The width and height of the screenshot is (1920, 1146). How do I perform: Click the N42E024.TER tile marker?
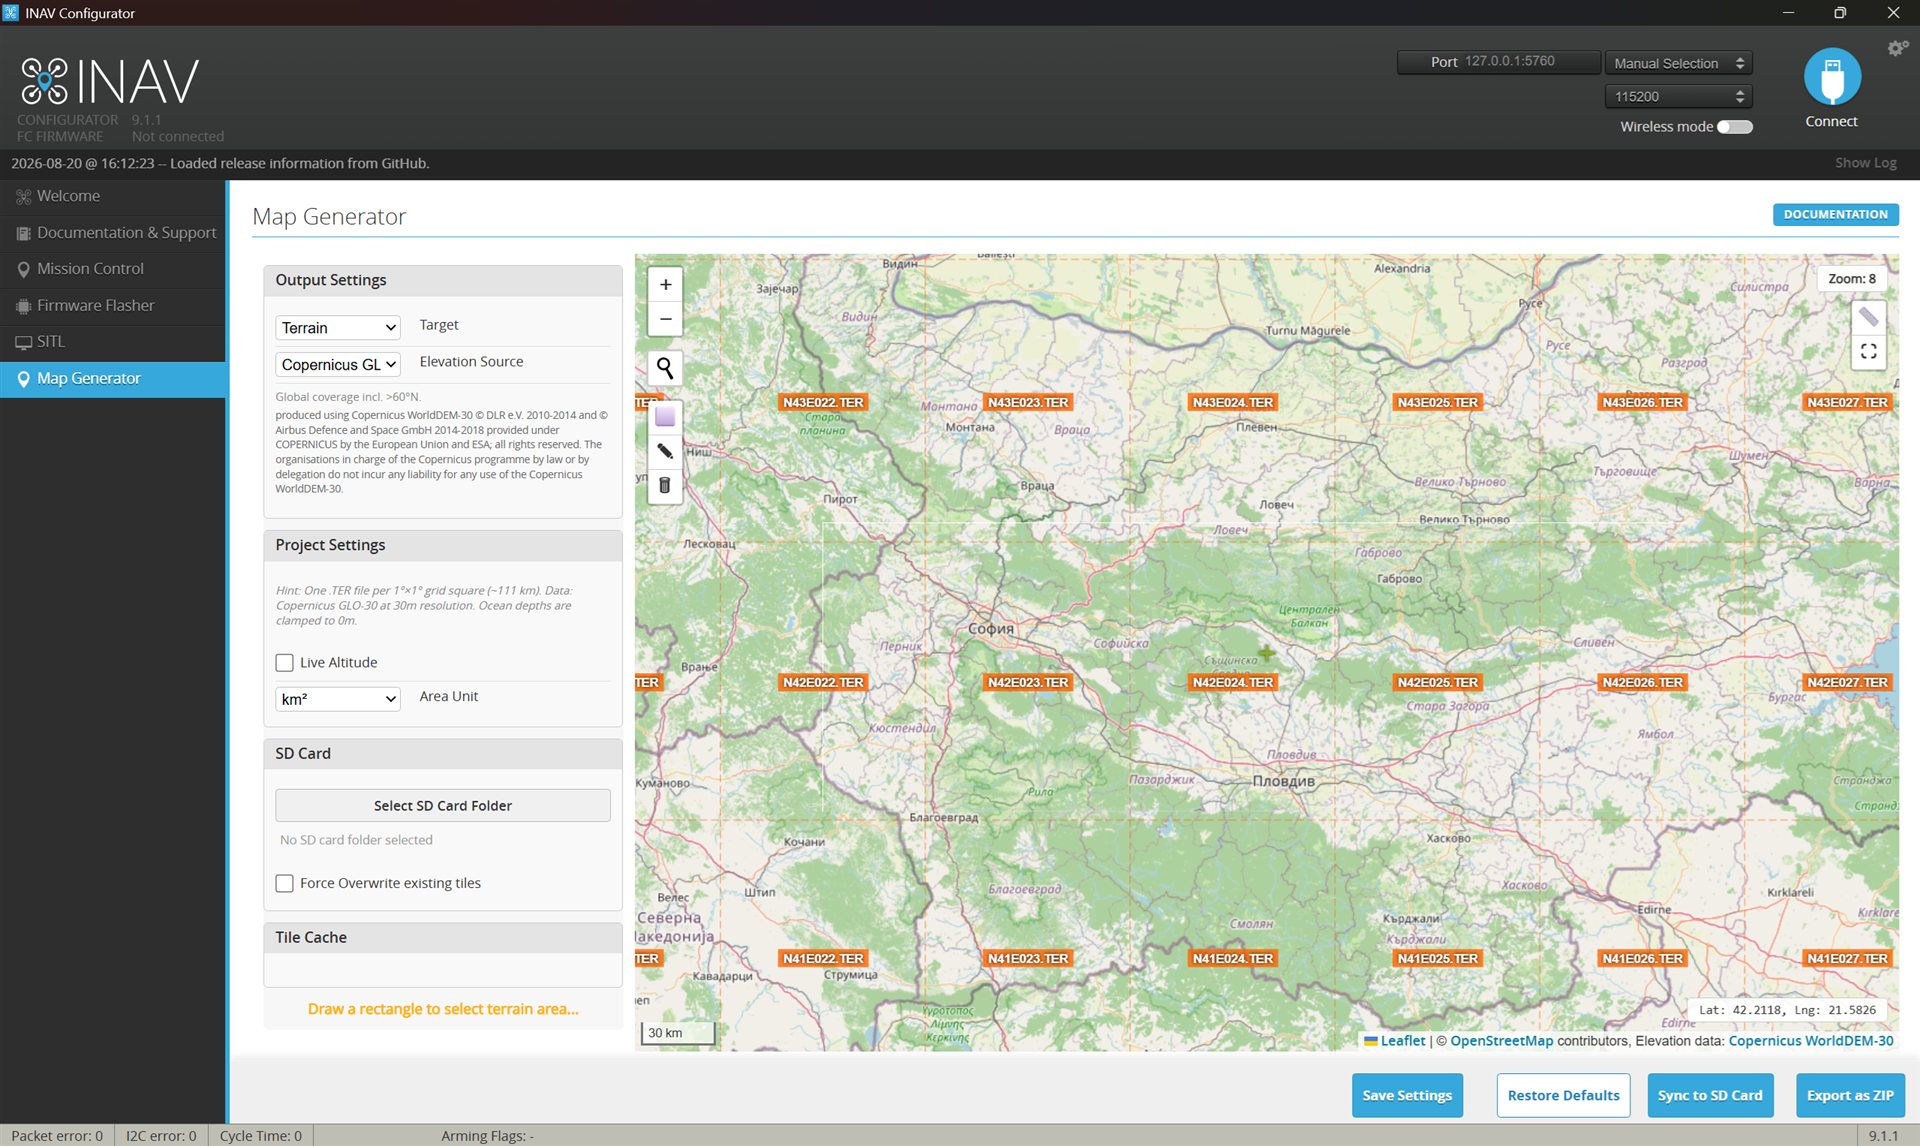click(1232, 683)
